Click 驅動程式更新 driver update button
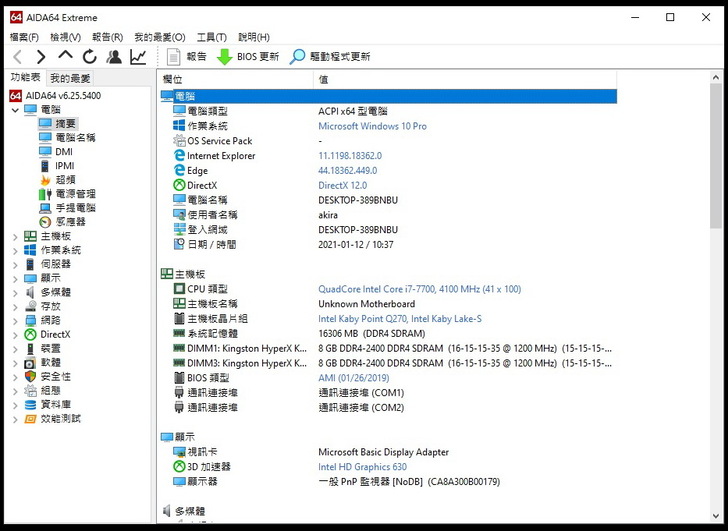 [330, 57]
